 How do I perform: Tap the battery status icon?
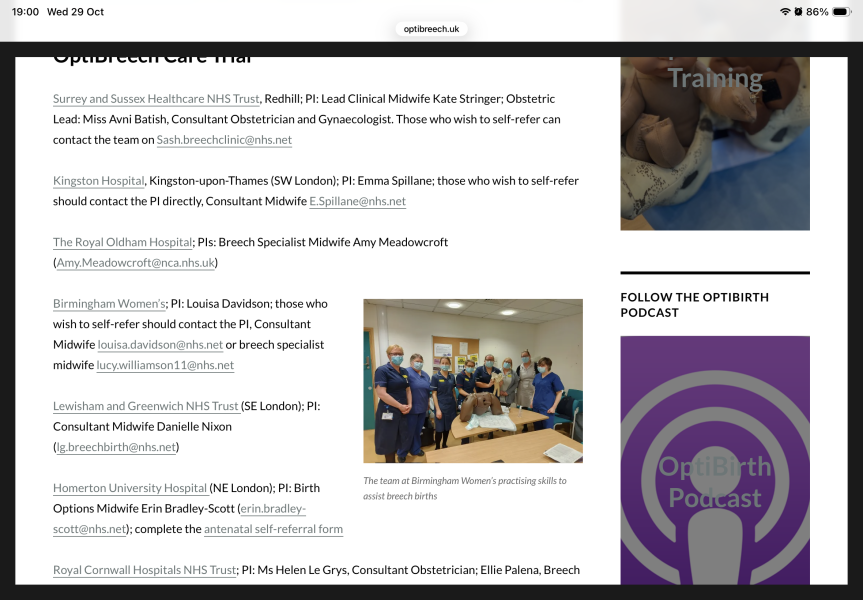(x=842, y=12)
